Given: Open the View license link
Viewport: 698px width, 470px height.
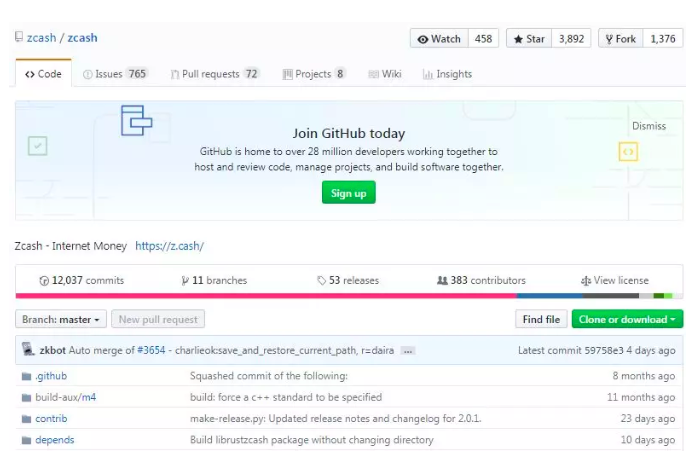Looking at the screenshot, I should pyautogui.click(x=615, y=281).
